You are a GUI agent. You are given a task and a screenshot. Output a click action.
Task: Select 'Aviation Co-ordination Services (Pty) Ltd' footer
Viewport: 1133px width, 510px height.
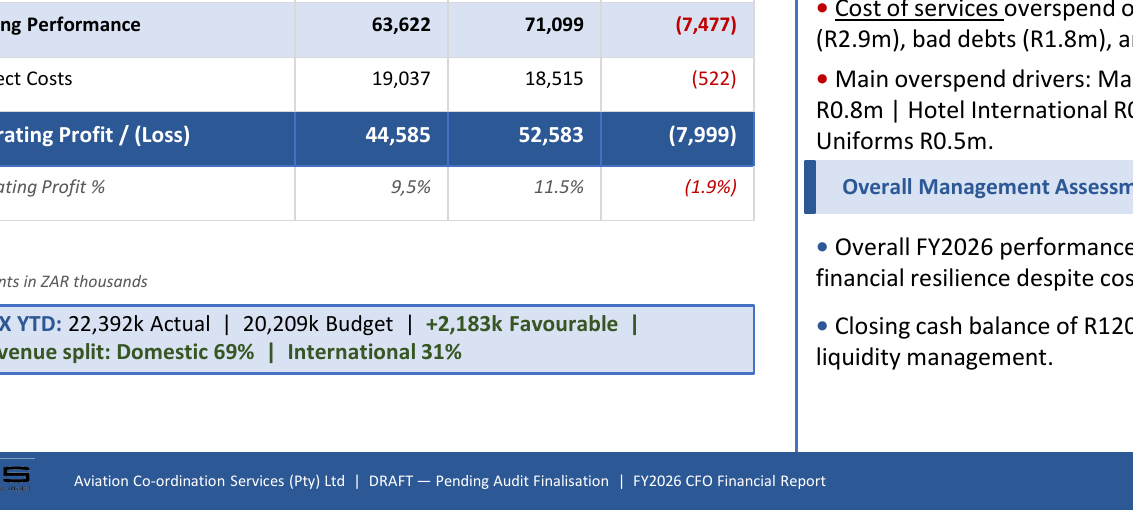(x=210, y=481)
